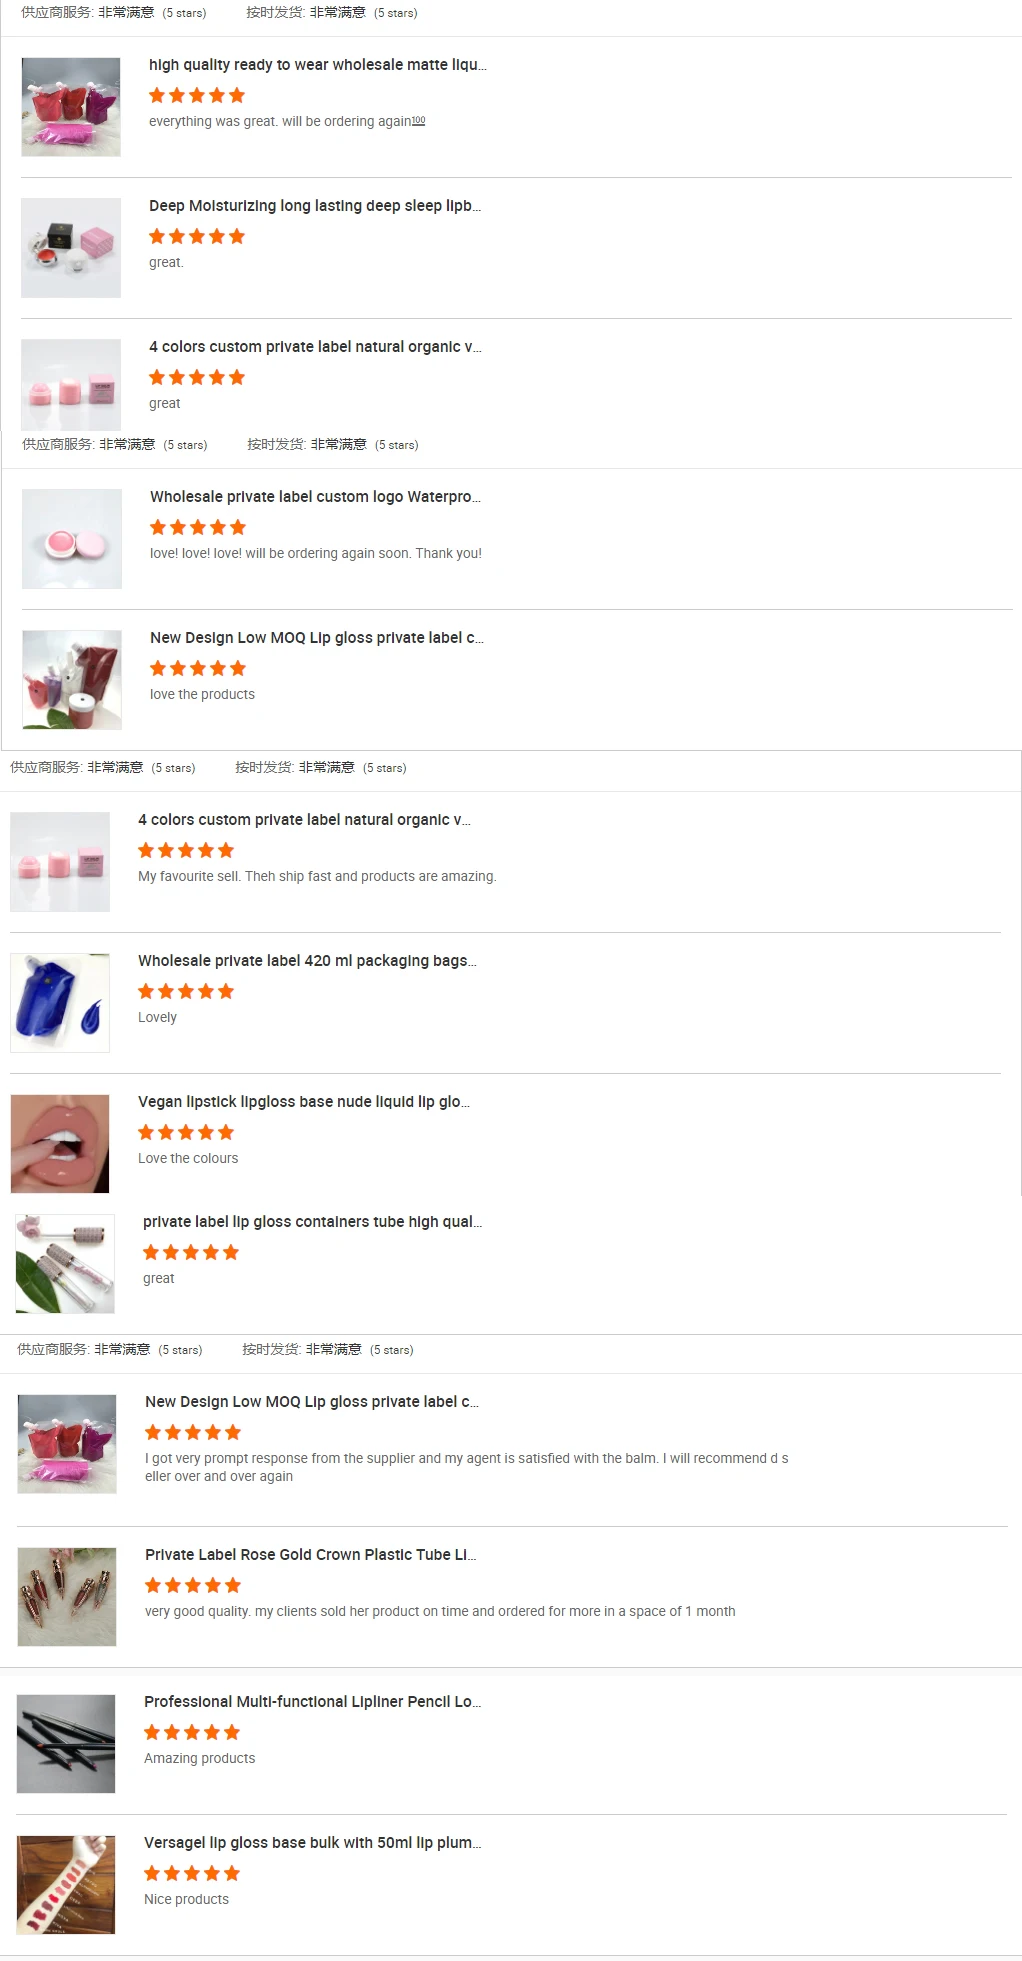This screenshot has width=1022, height=1961.
Task: Open the blue packaging bag product image
Action: pyautogui.click(x=60, y=1003)
